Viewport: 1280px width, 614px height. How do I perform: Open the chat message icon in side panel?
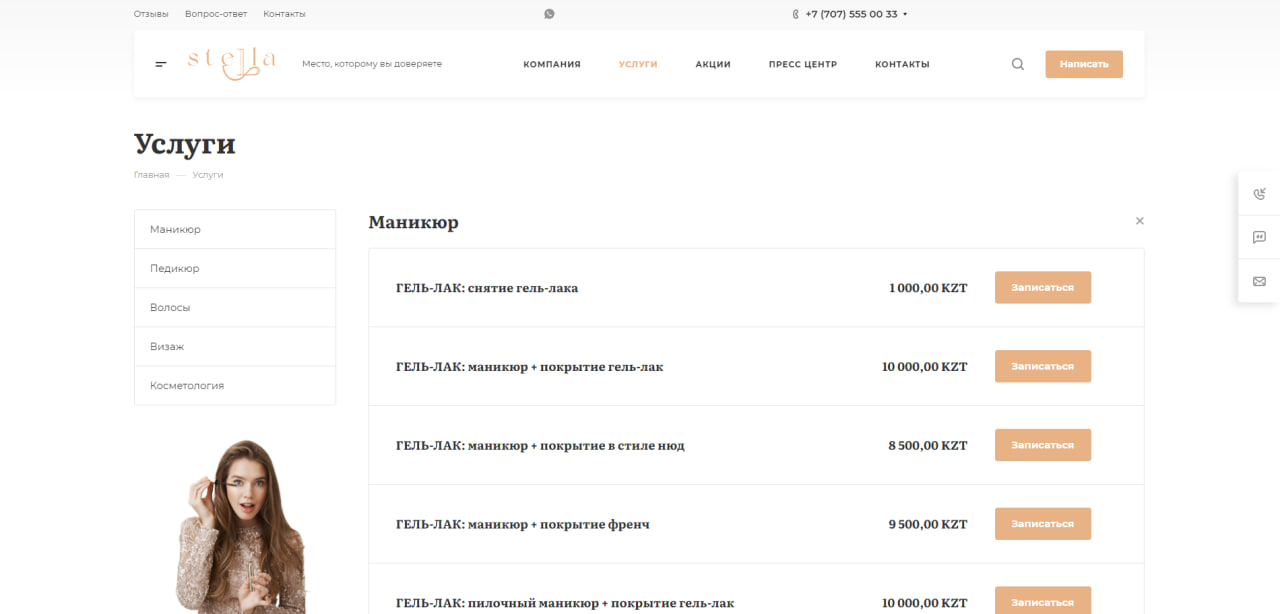tap(1259, 238)
